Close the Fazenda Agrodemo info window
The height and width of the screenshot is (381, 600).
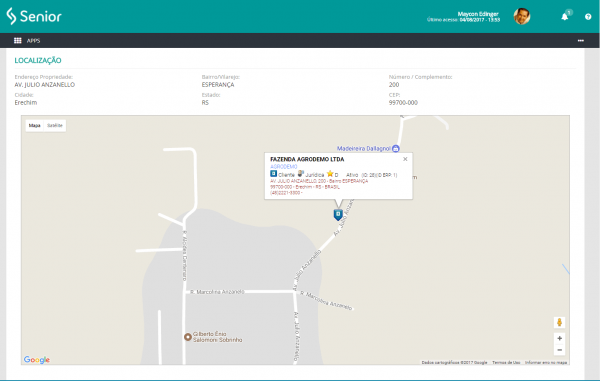coord(405,159)
